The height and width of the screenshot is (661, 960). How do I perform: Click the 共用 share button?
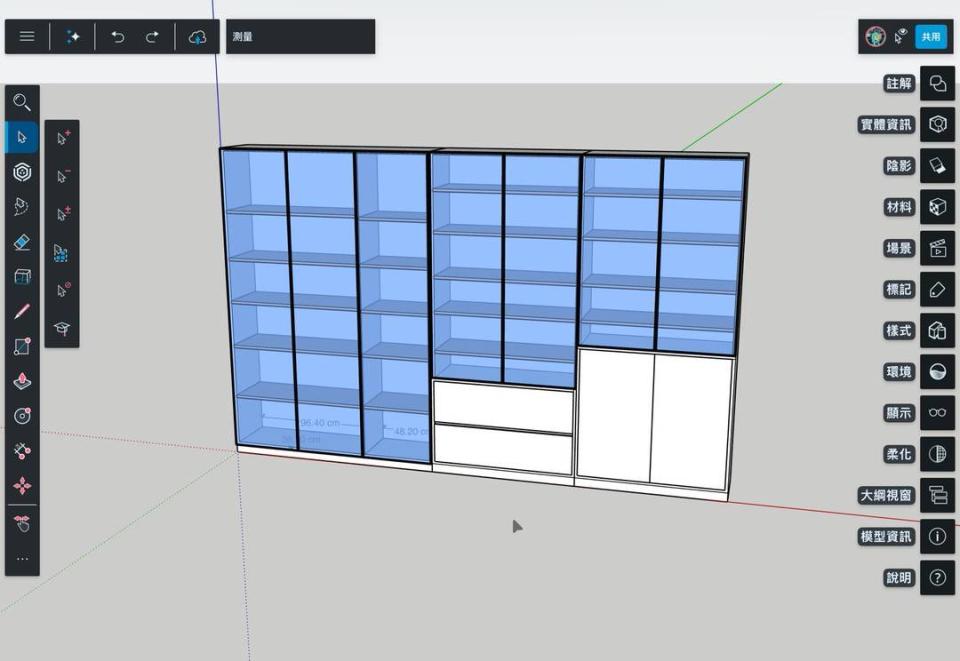coord(931,37)
